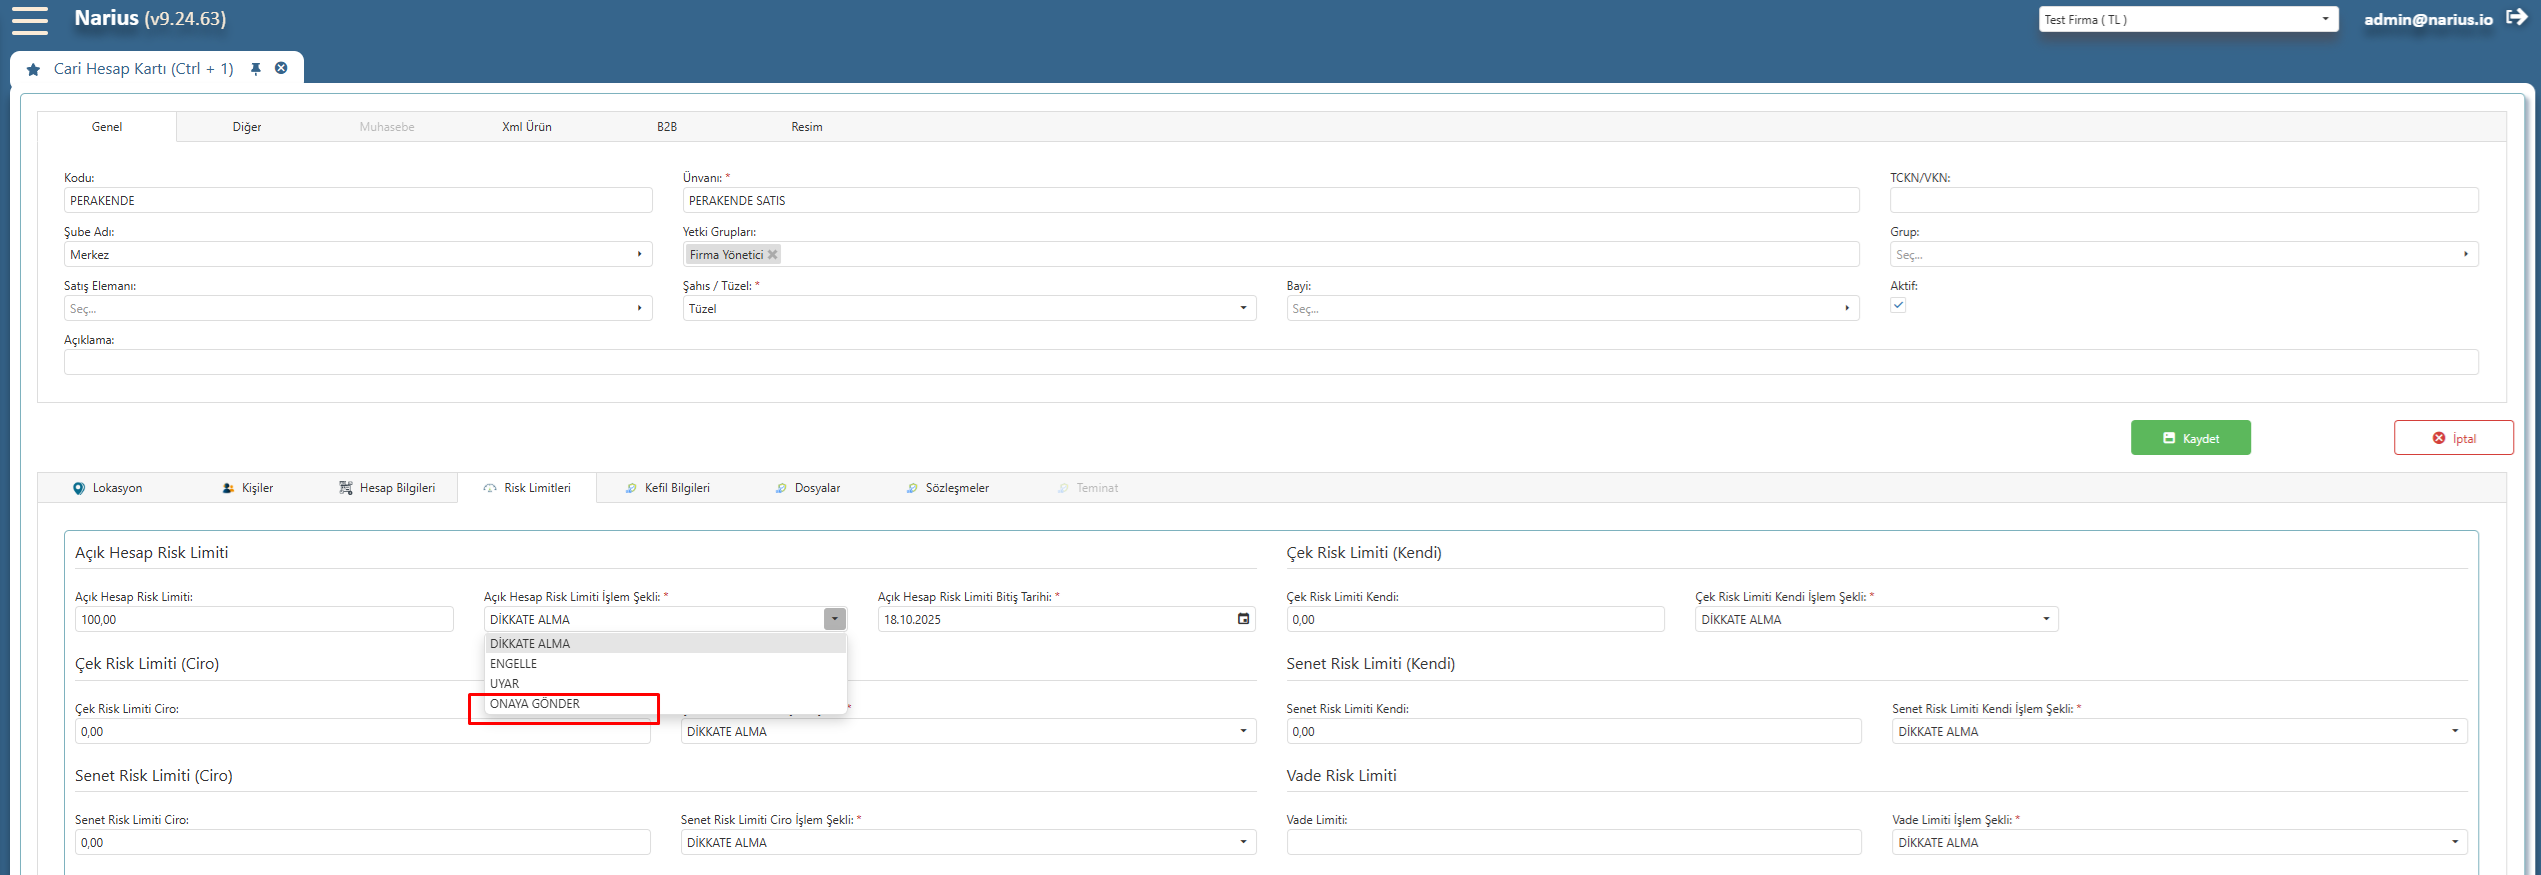Click the Açık Hesap Risk Limiti amount field
Viewport: 2541px width, 875px height.
264,620
